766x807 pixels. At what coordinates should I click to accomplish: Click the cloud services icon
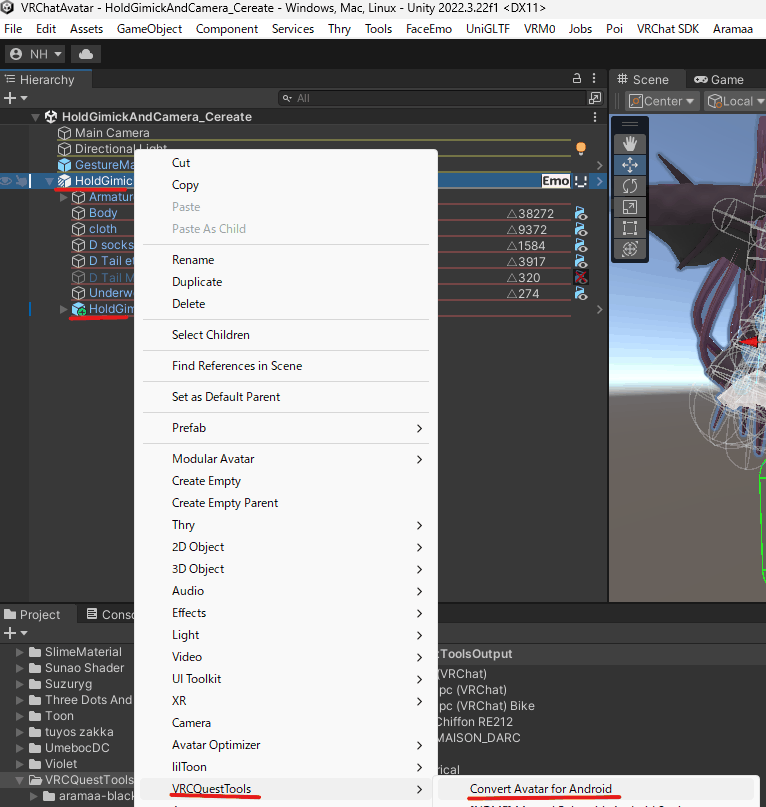(87, 54)
